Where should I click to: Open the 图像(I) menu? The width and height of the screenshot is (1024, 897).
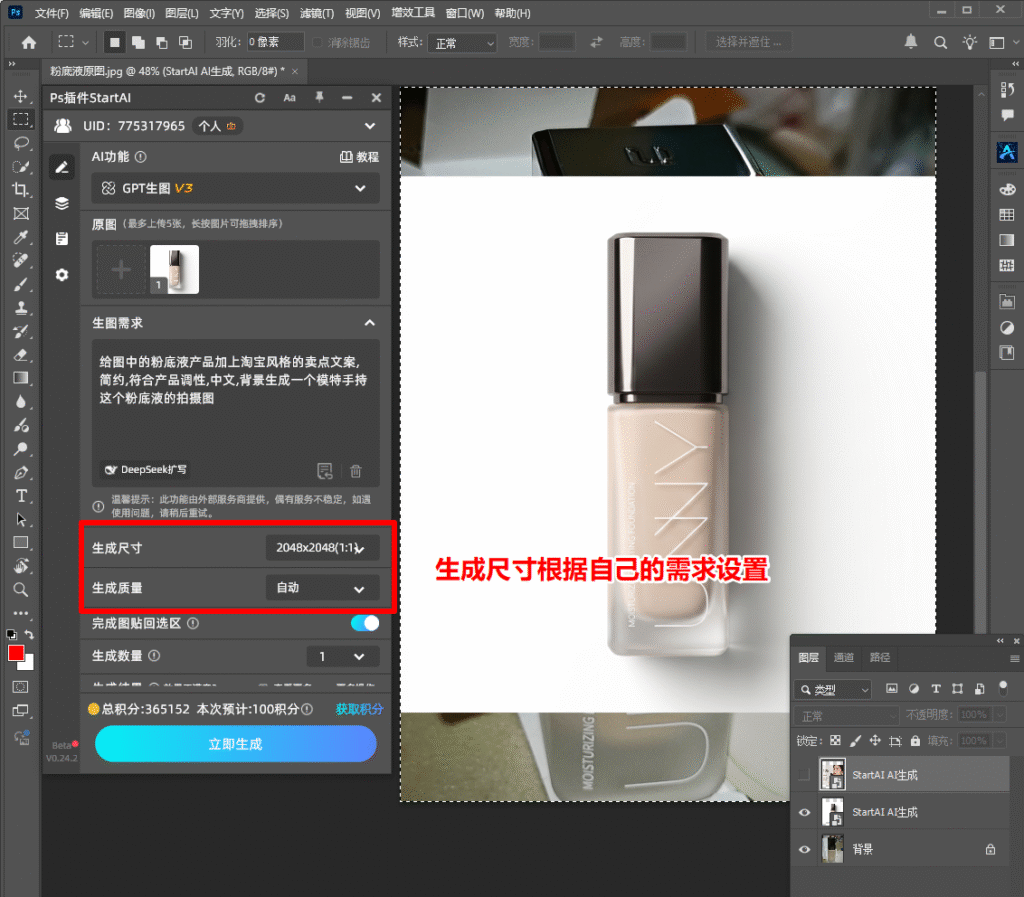pyautogui.click(x=139, y=13)
